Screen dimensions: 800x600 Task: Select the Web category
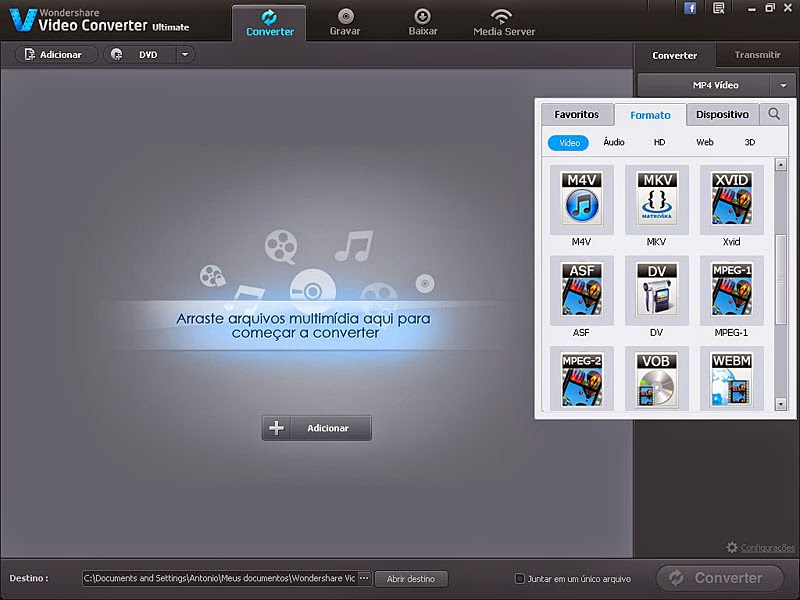pyautogui.click(x=705, y=142)
